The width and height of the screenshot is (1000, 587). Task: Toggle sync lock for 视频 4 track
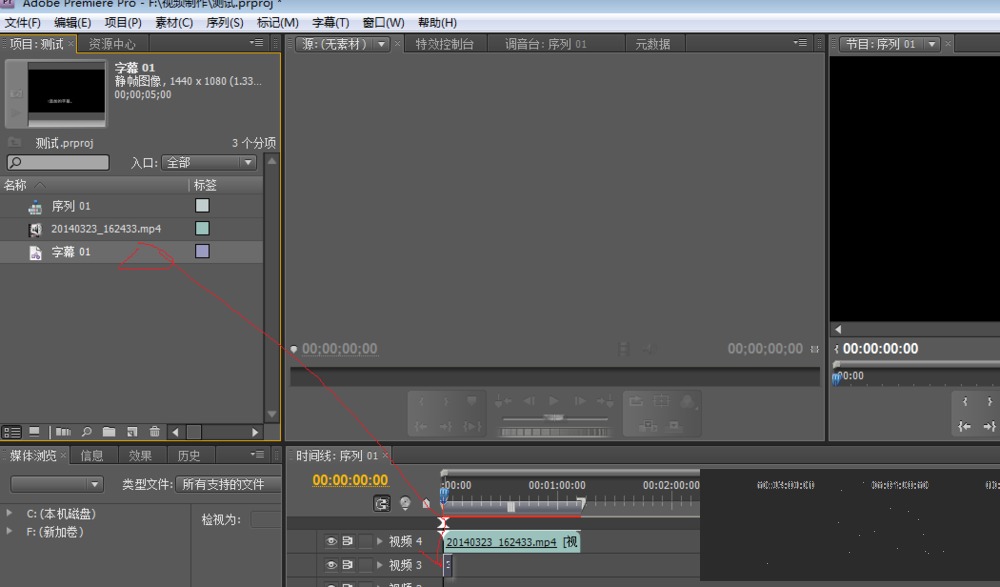click(348, 542)
